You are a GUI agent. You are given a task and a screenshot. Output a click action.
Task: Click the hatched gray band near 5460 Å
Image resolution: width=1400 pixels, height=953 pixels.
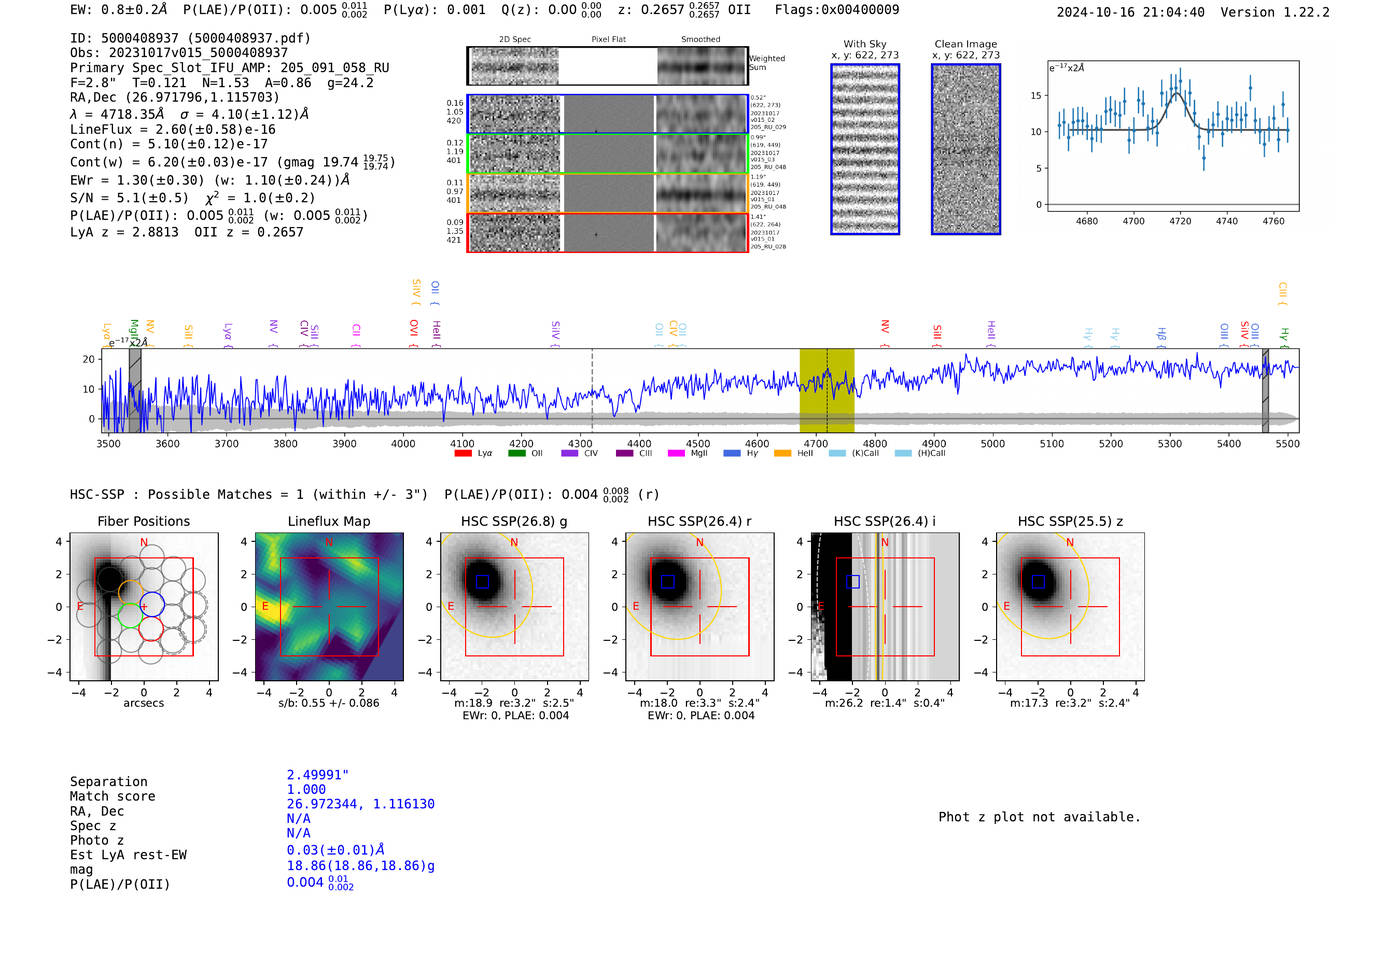click(1265, 390)
